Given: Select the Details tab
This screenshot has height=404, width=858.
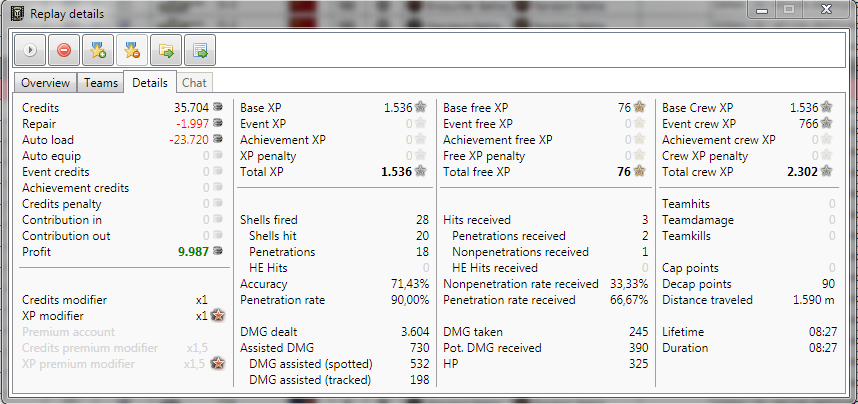Looking at the screenshot, I should point(150,83).
